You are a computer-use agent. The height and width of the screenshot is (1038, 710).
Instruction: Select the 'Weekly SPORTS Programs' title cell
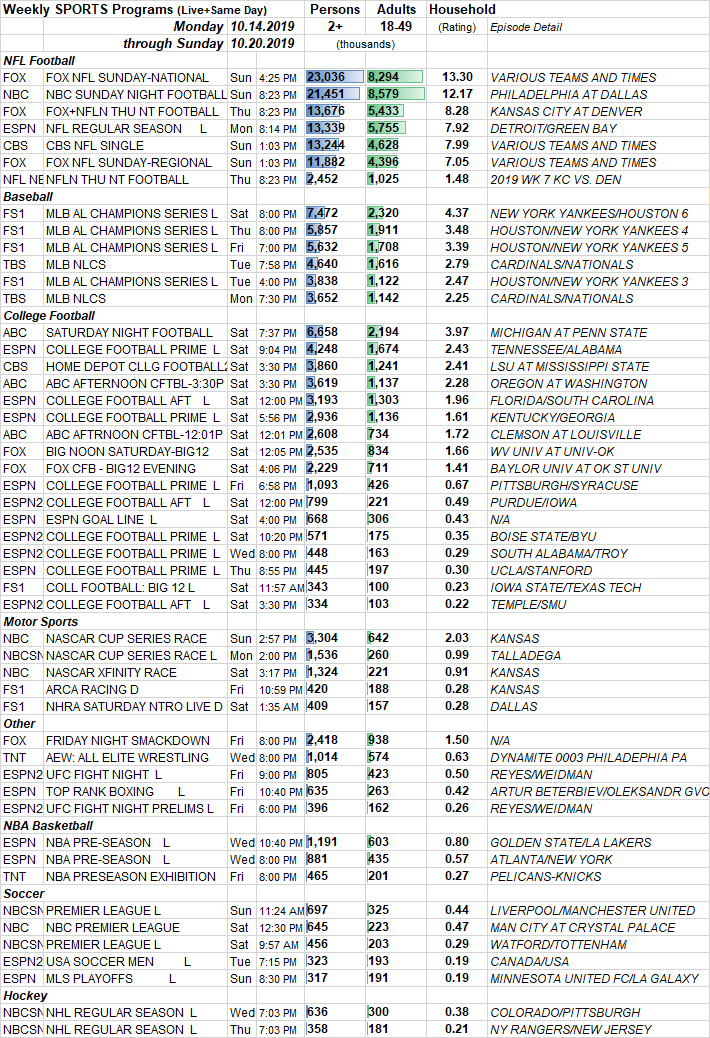pos(135,9)
